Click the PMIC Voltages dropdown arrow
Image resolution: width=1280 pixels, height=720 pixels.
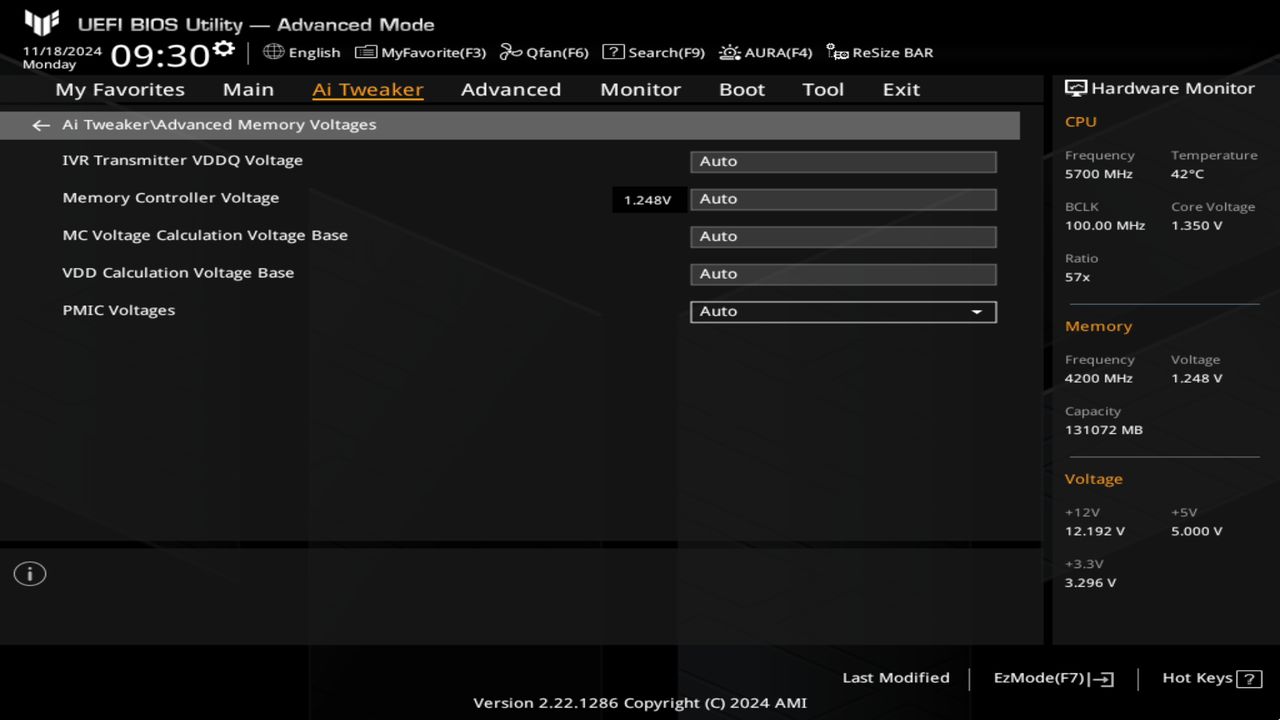click(x=977, y=312)
